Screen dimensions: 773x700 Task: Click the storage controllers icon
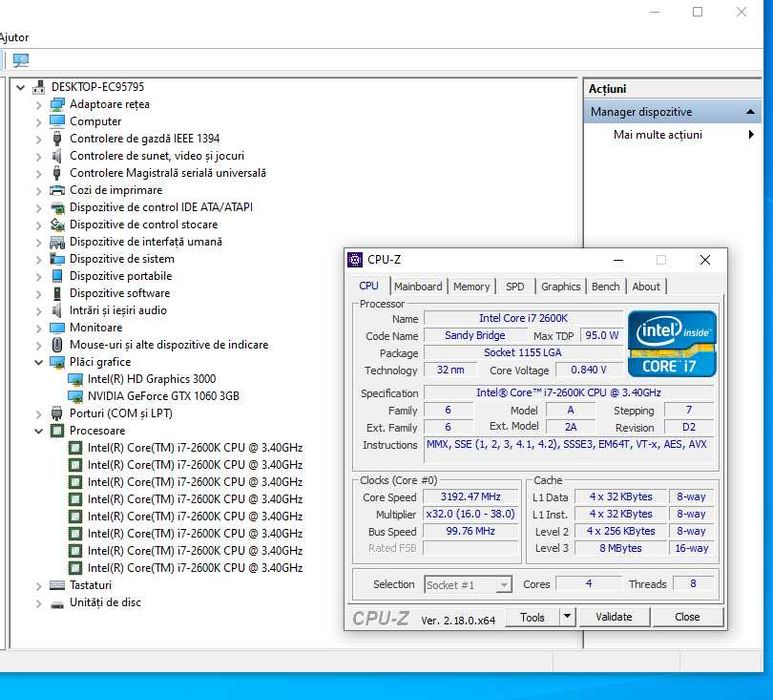pos(57,225)
